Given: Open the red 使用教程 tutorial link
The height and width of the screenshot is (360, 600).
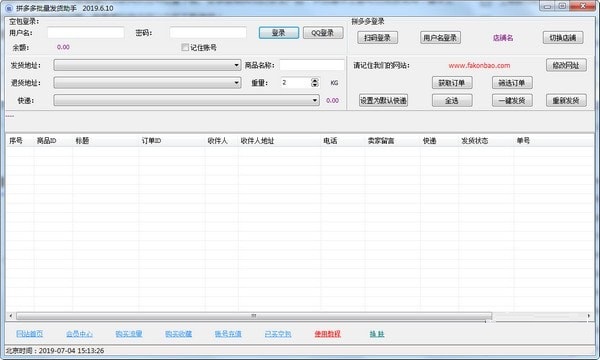Looking at the screenshot, I should coord(328,334).
